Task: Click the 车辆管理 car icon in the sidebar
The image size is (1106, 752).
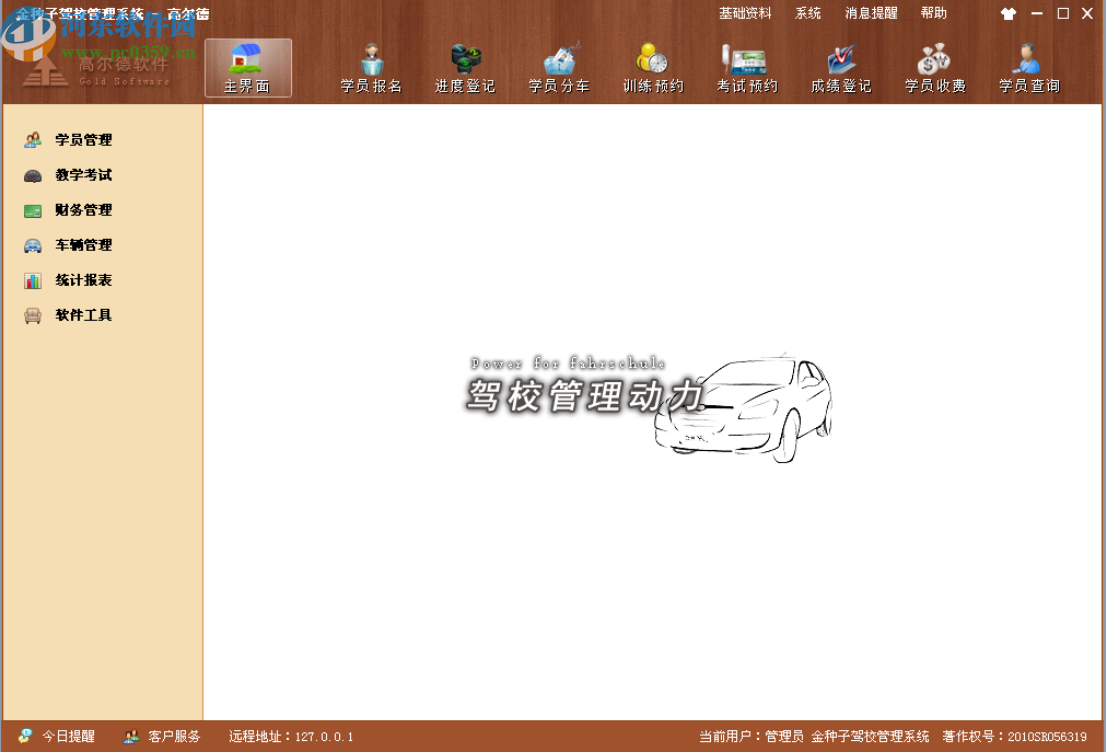Action: tap(32, 245)
